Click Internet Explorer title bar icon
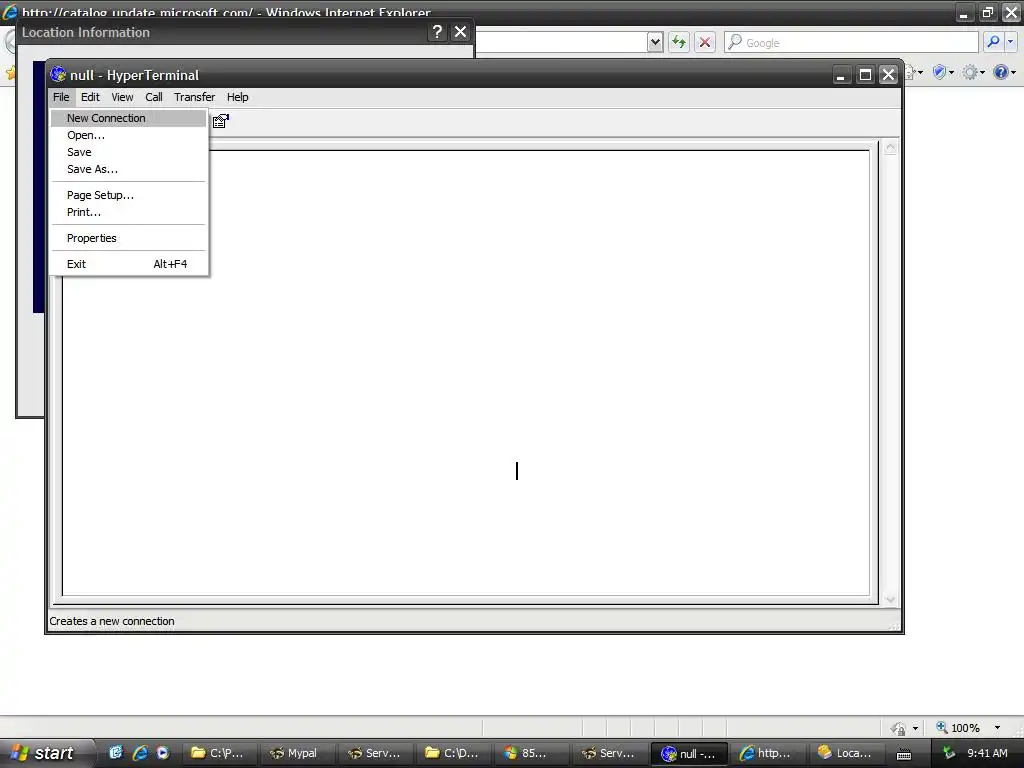The image size is (1024, 768). click(x=10, y=11)
